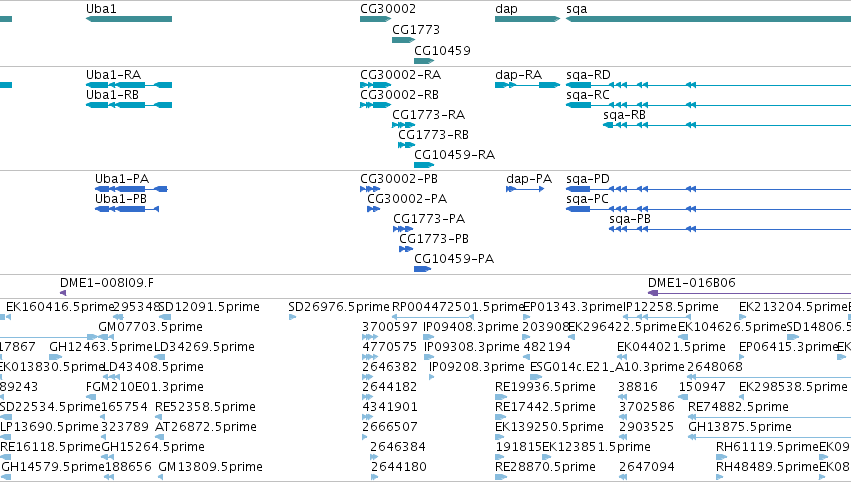Click feature label 3700597
The image size is (851, 482).
pos(390,327)
